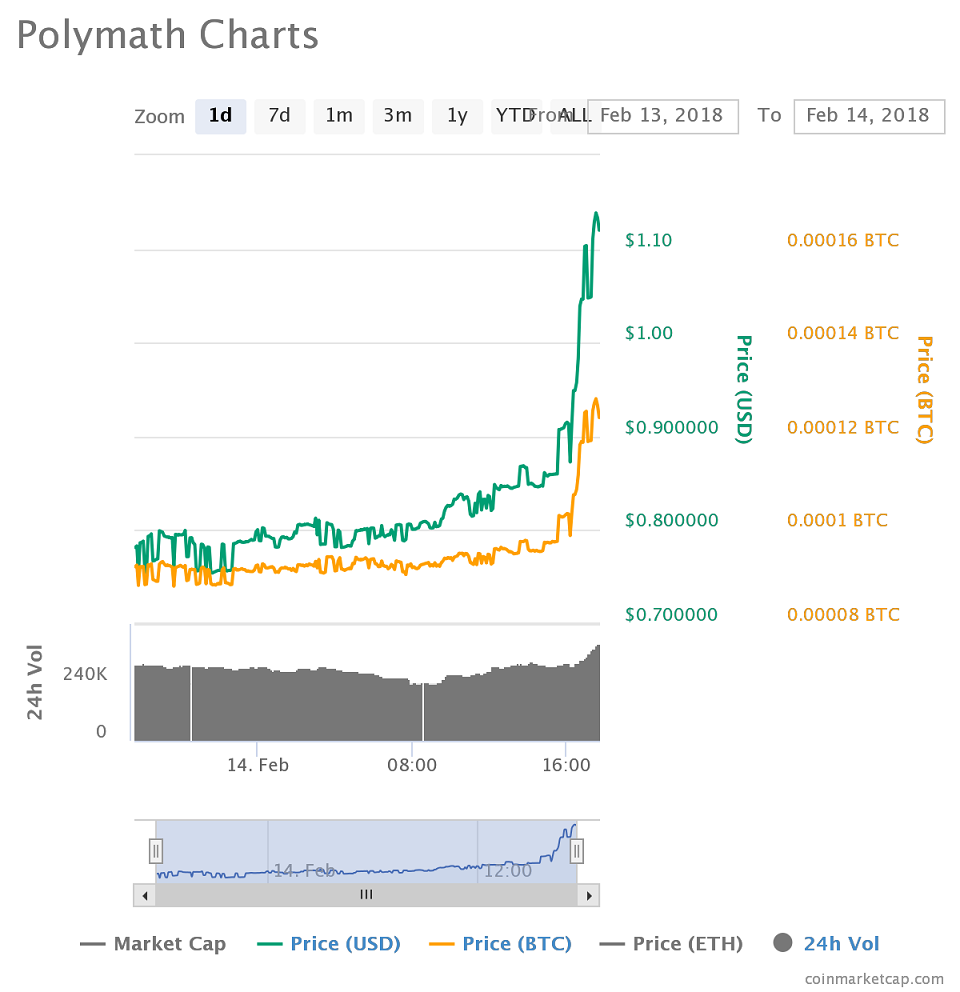Click the Polymath Charts heading
The height and width of the screenshot is (992, 960).
click(168, 35)
